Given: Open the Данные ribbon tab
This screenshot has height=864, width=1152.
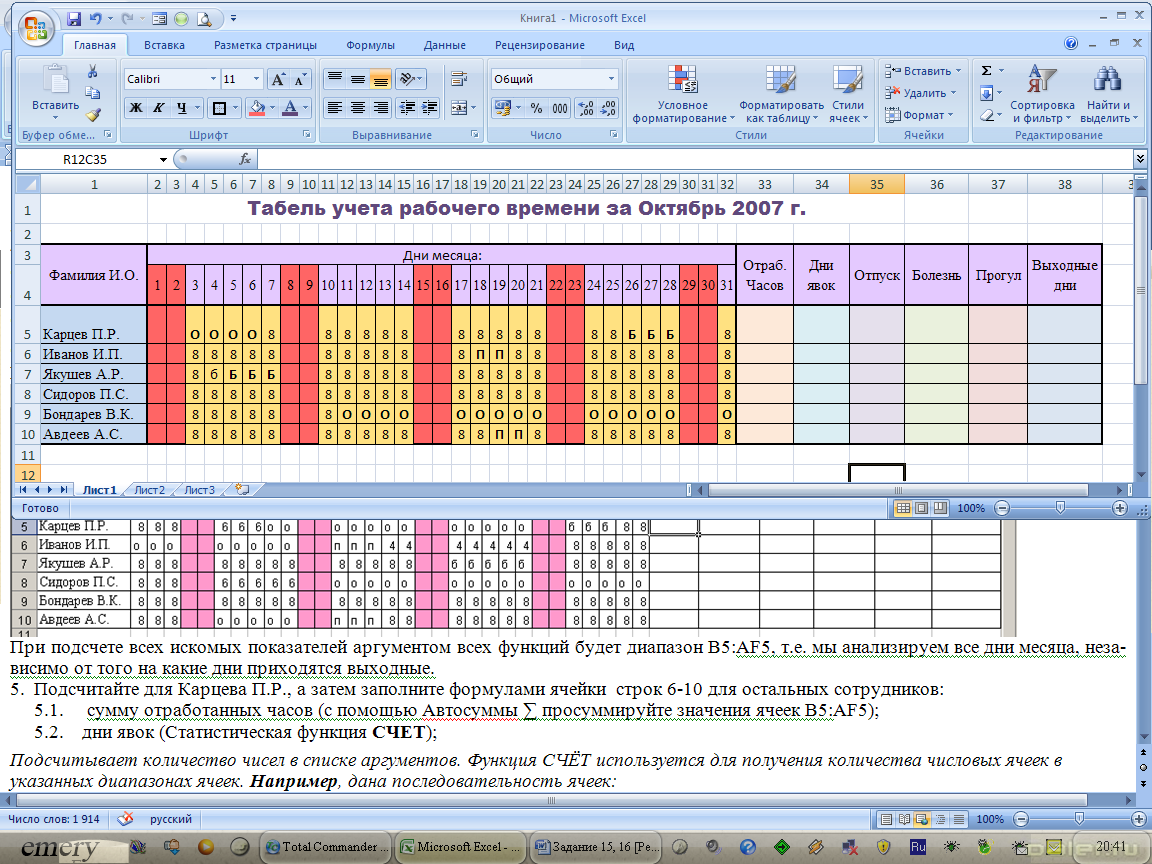Looking at the screenshot, I should pos(444,45).
